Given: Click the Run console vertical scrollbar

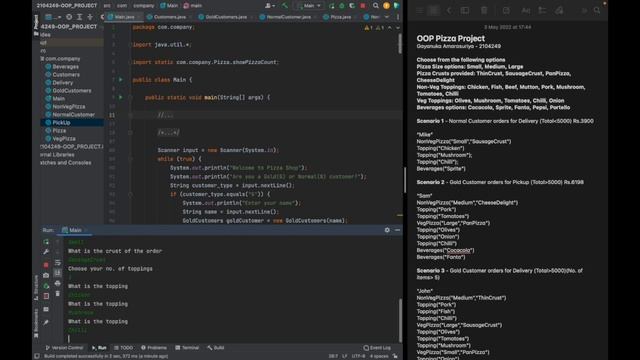Looking at the screenshot, I should click(400, 321).
